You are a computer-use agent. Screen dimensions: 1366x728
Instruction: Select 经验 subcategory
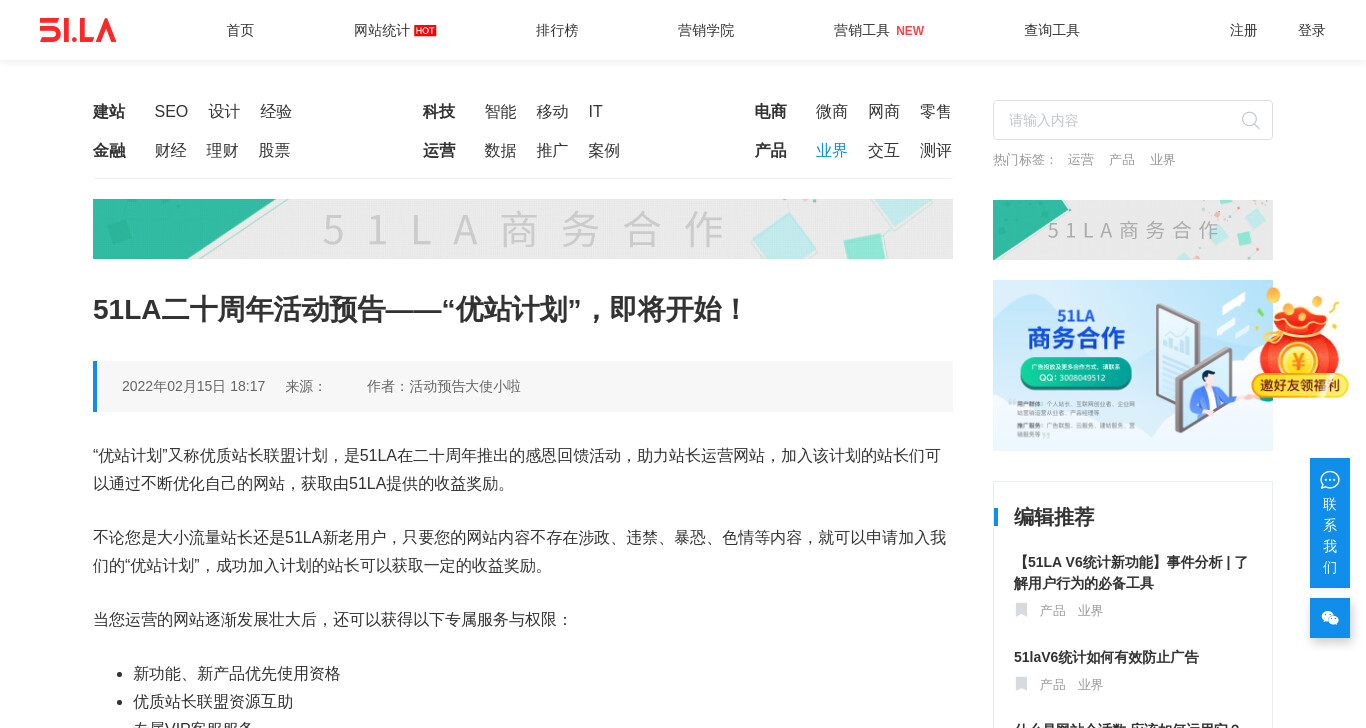pyautogui.click(x=276, y=112)
